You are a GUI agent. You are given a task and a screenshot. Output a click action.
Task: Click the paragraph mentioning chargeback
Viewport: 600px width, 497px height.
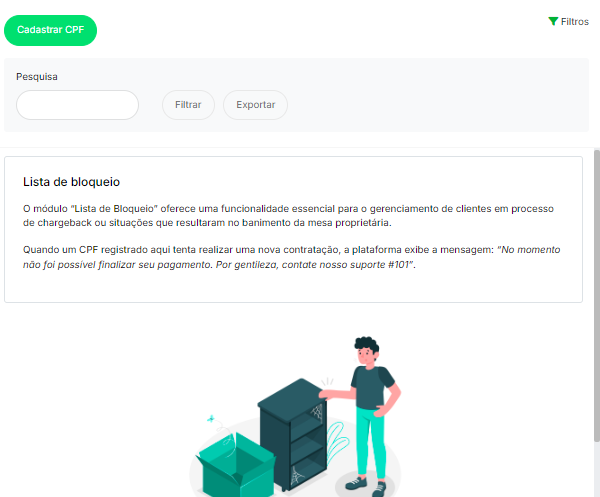point(288,216)
